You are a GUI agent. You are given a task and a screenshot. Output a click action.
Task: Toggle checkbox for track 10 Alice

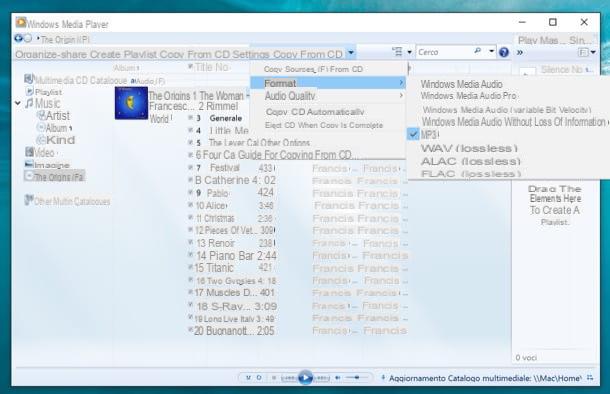(191, 205)
